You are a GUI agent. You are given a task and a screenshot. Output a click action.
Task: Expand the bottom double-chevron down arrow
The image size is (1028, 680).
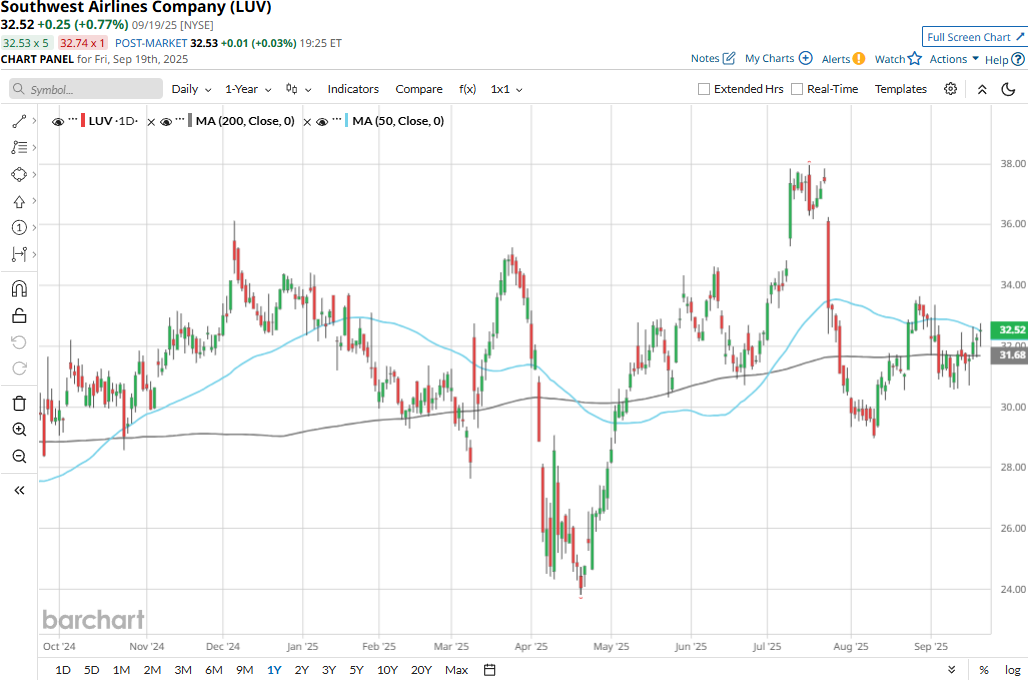[x=951, y=670]
